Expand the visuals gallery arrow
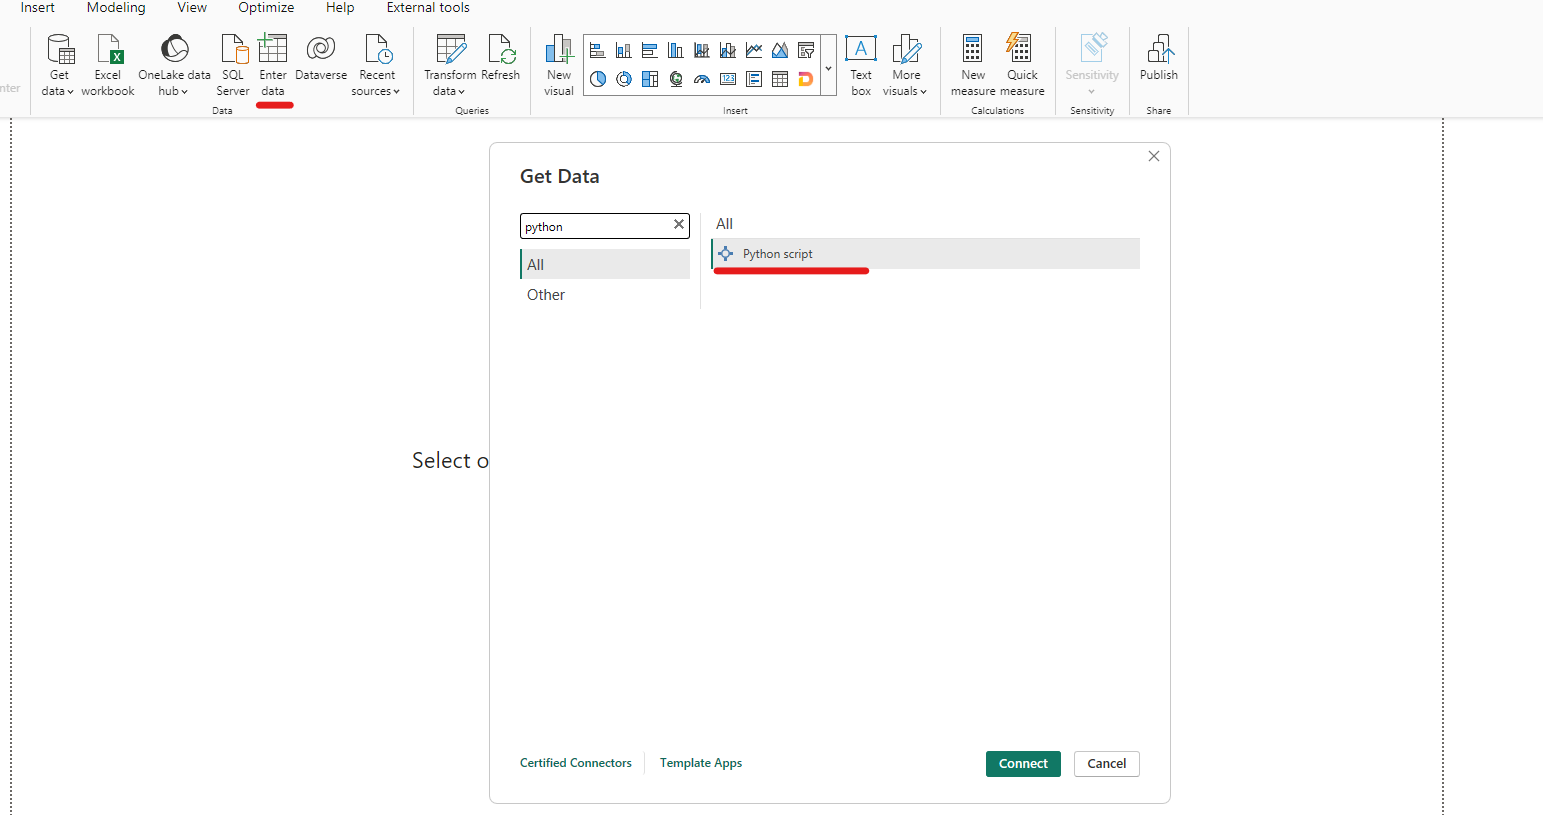This screenshot has height=815, width=1543. pos(828,65)
